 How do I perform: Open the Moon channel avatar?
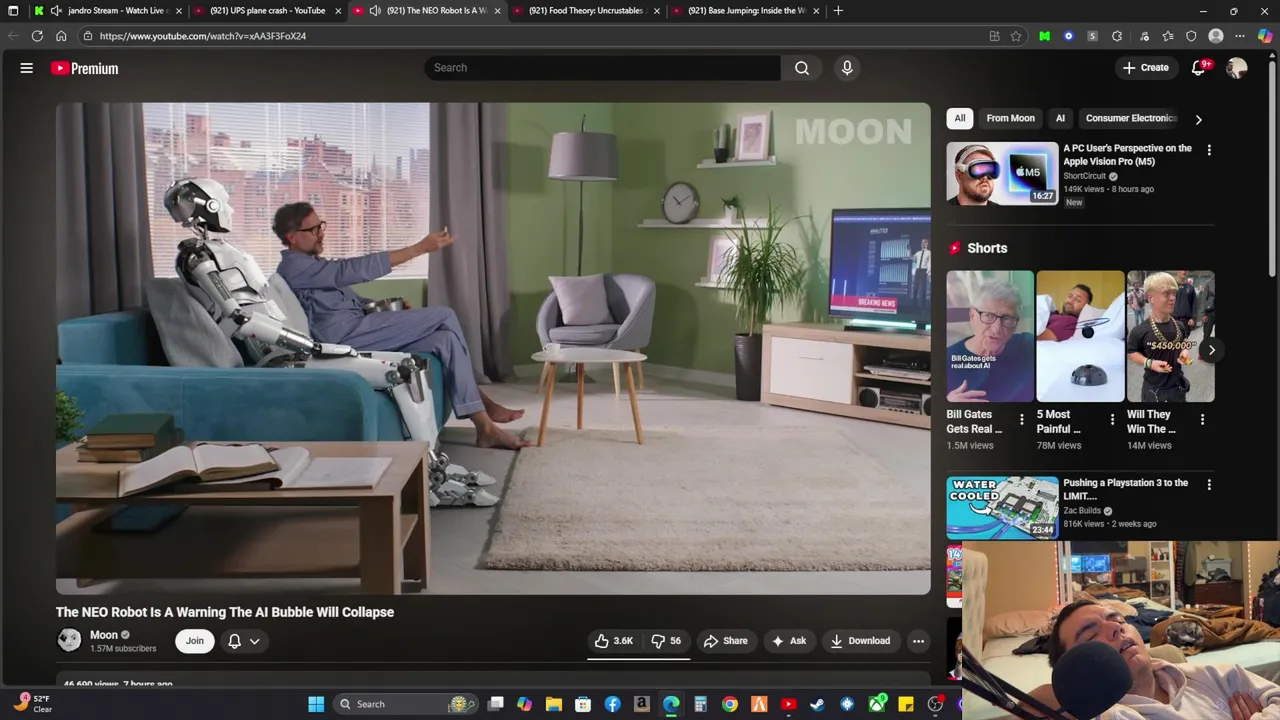[x=69, y=640]
